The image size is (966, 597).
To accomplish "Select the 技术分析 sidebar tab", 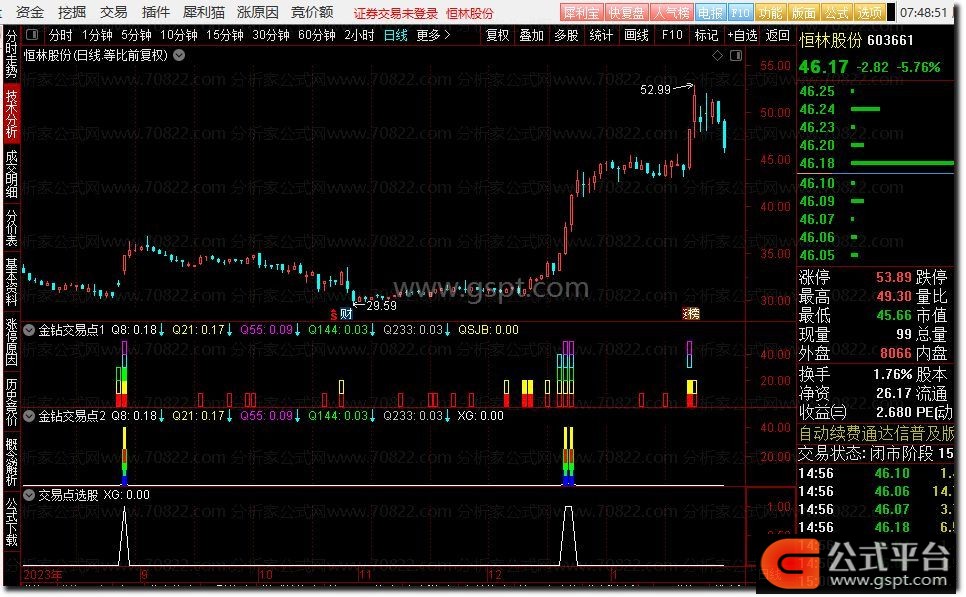I will click(12, 114).
